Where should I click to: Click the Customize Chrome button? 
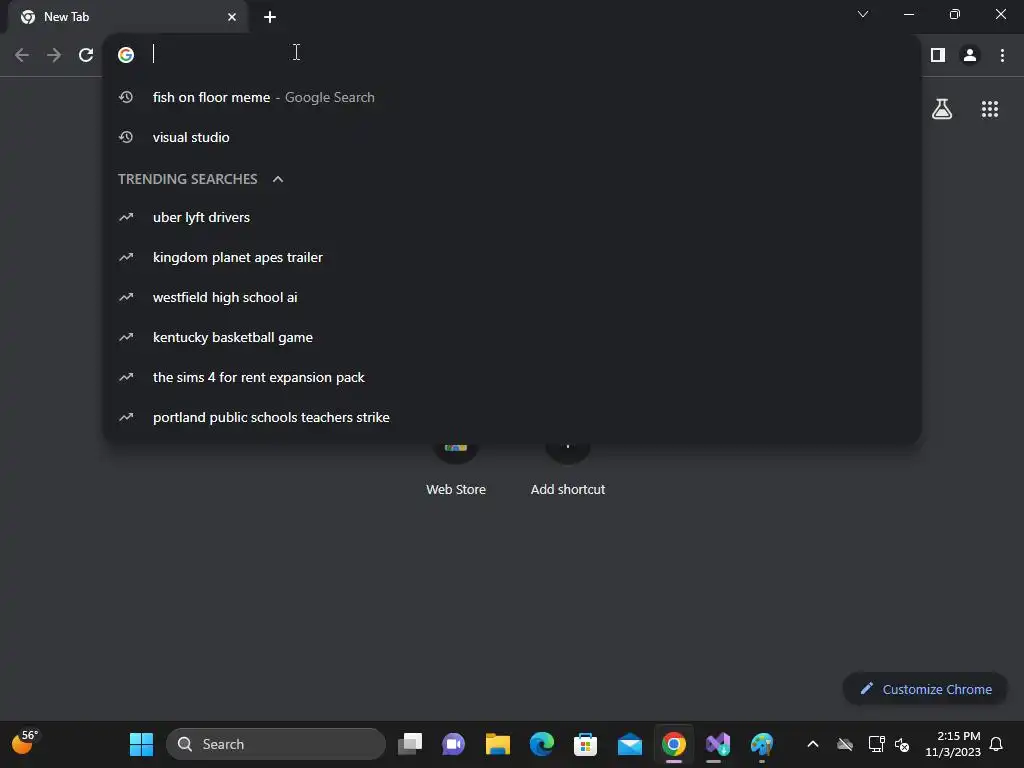pyautogui.click(x=925, y=689)
